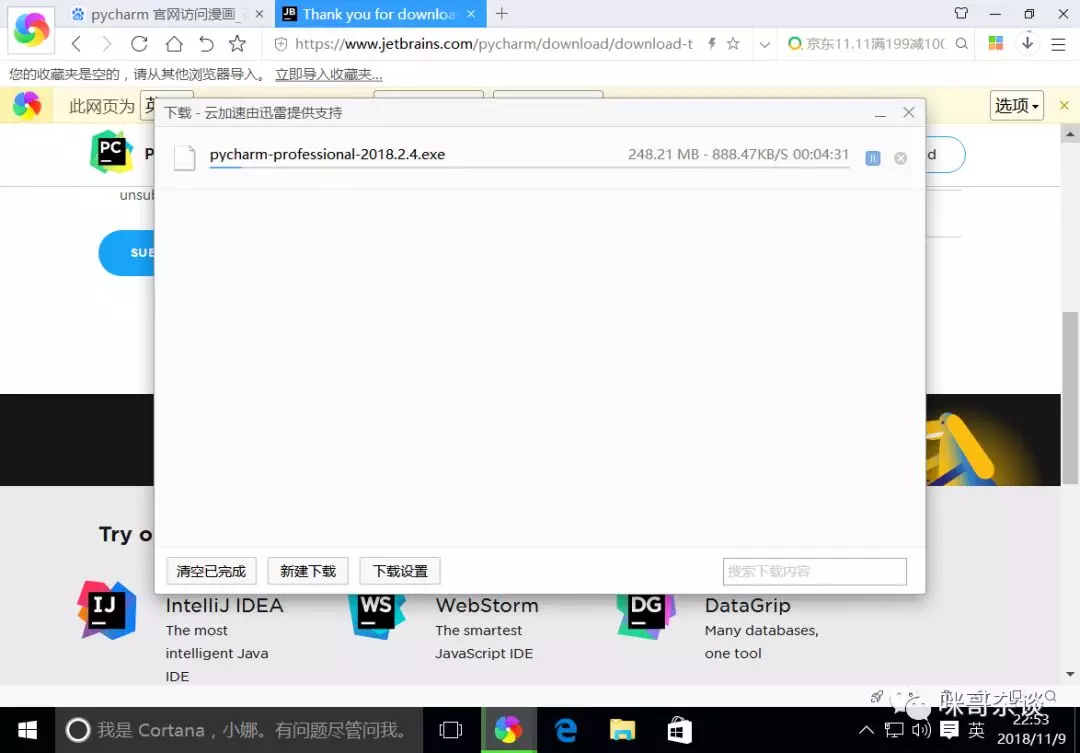This screenshot has height=753, width=1080.
Task: Click the volume speaker tray icon
Action: pos(921,730)
